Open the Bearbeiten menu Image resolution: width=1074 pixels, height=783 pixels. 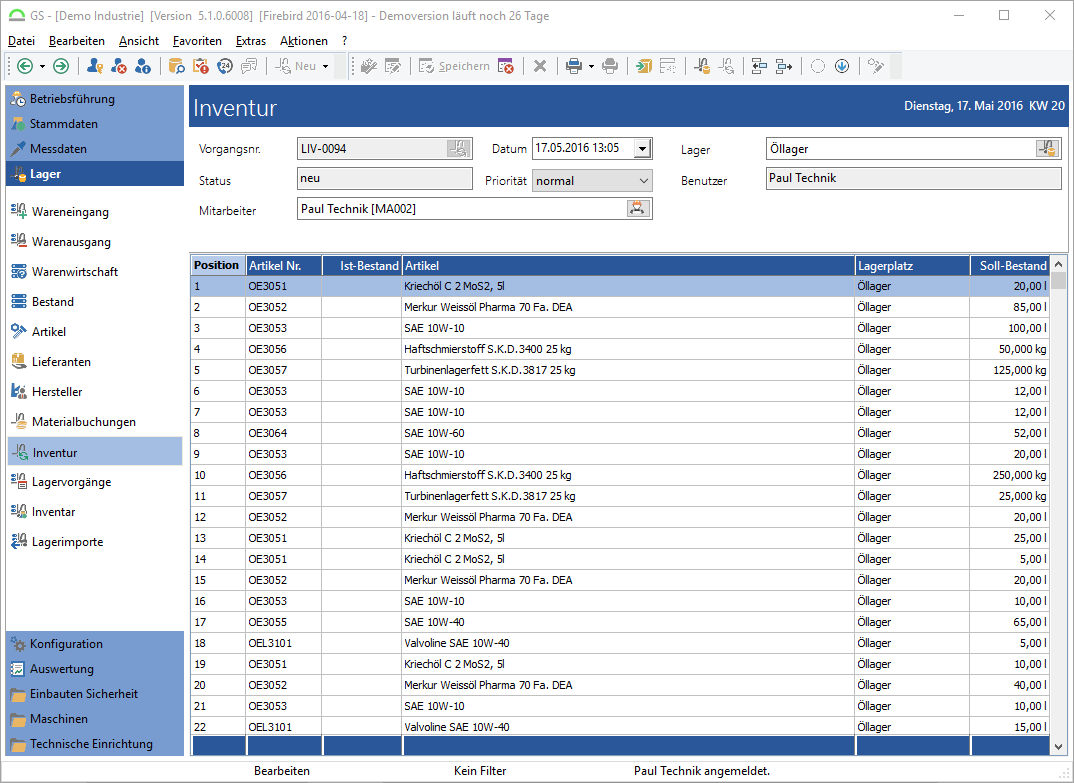(77, 41)
